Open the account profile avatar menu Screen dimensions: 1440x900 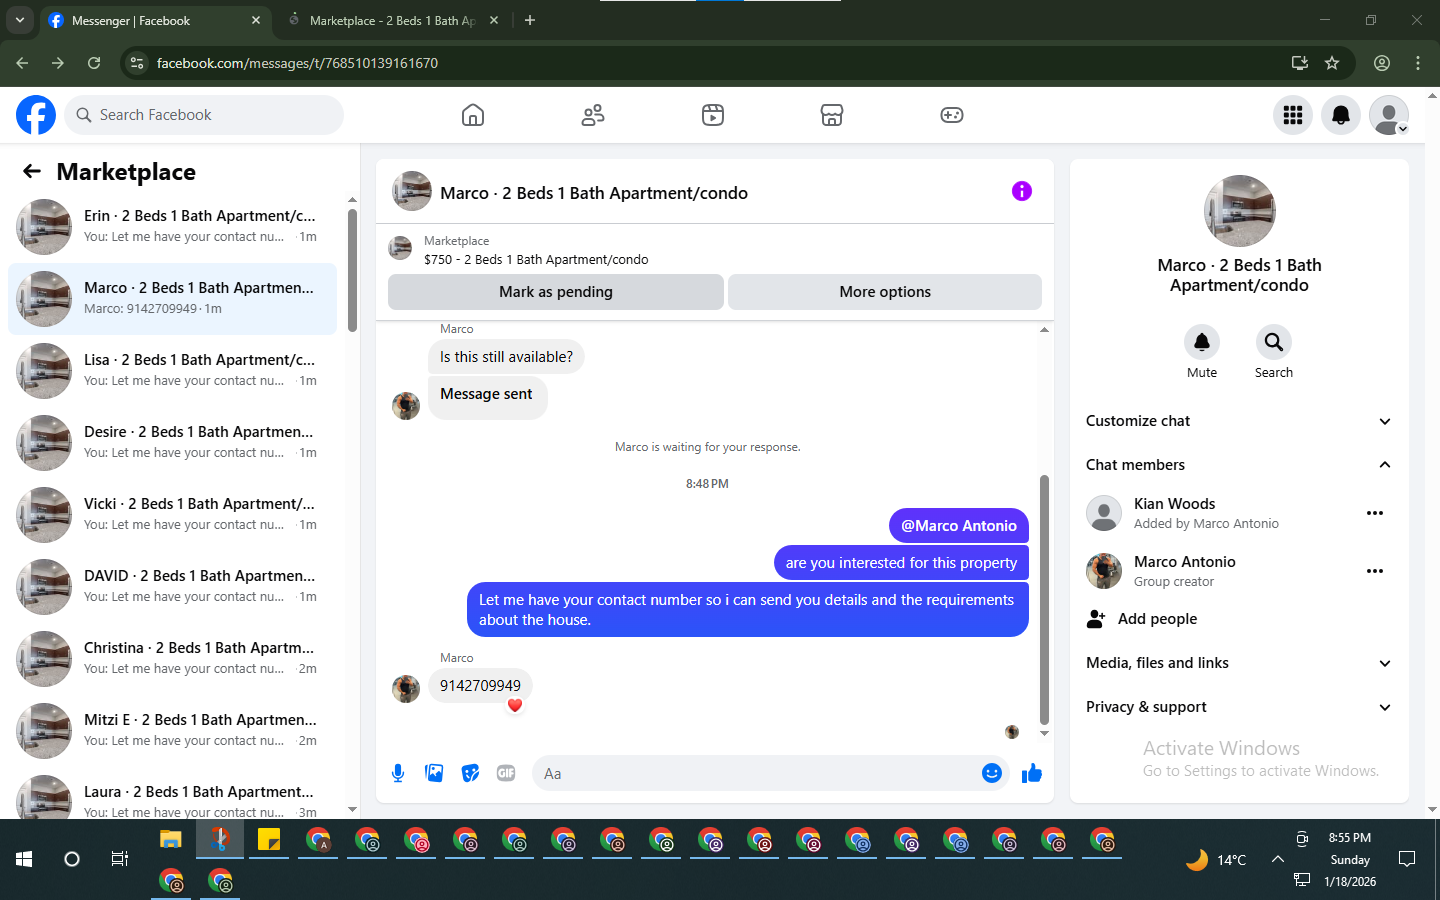click(x=1389, y=115)
